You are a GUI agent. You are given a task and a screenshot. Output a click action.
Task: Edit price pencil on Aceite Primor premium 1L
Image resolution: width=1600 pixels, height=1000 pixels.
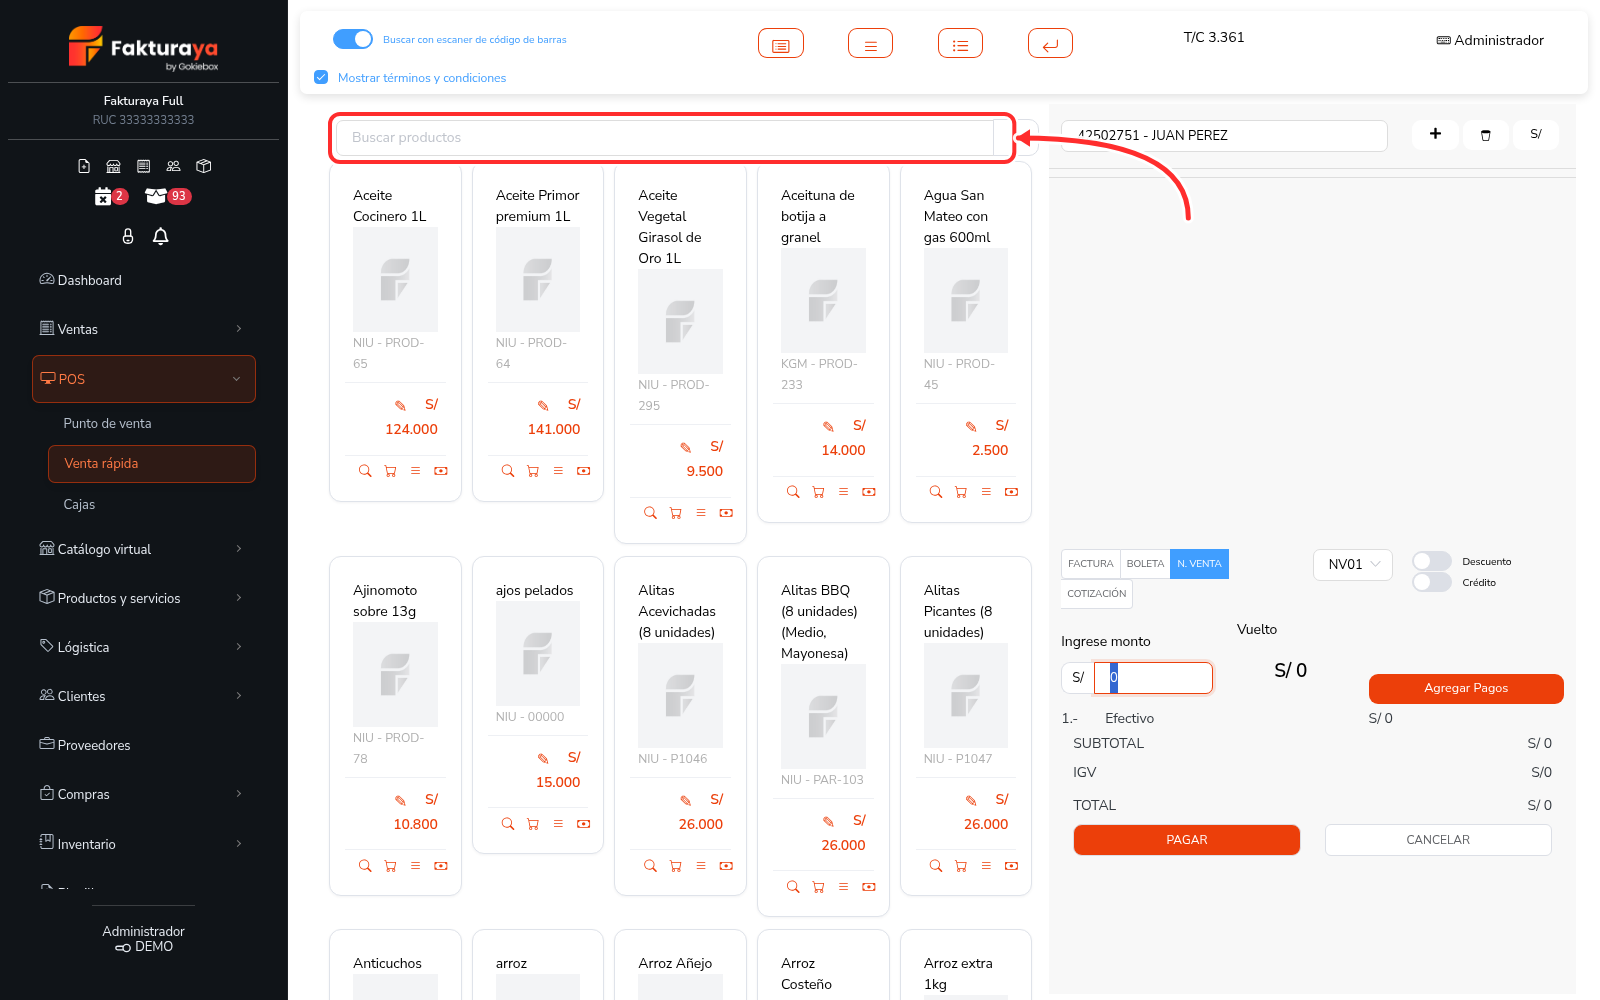point(543,405)
